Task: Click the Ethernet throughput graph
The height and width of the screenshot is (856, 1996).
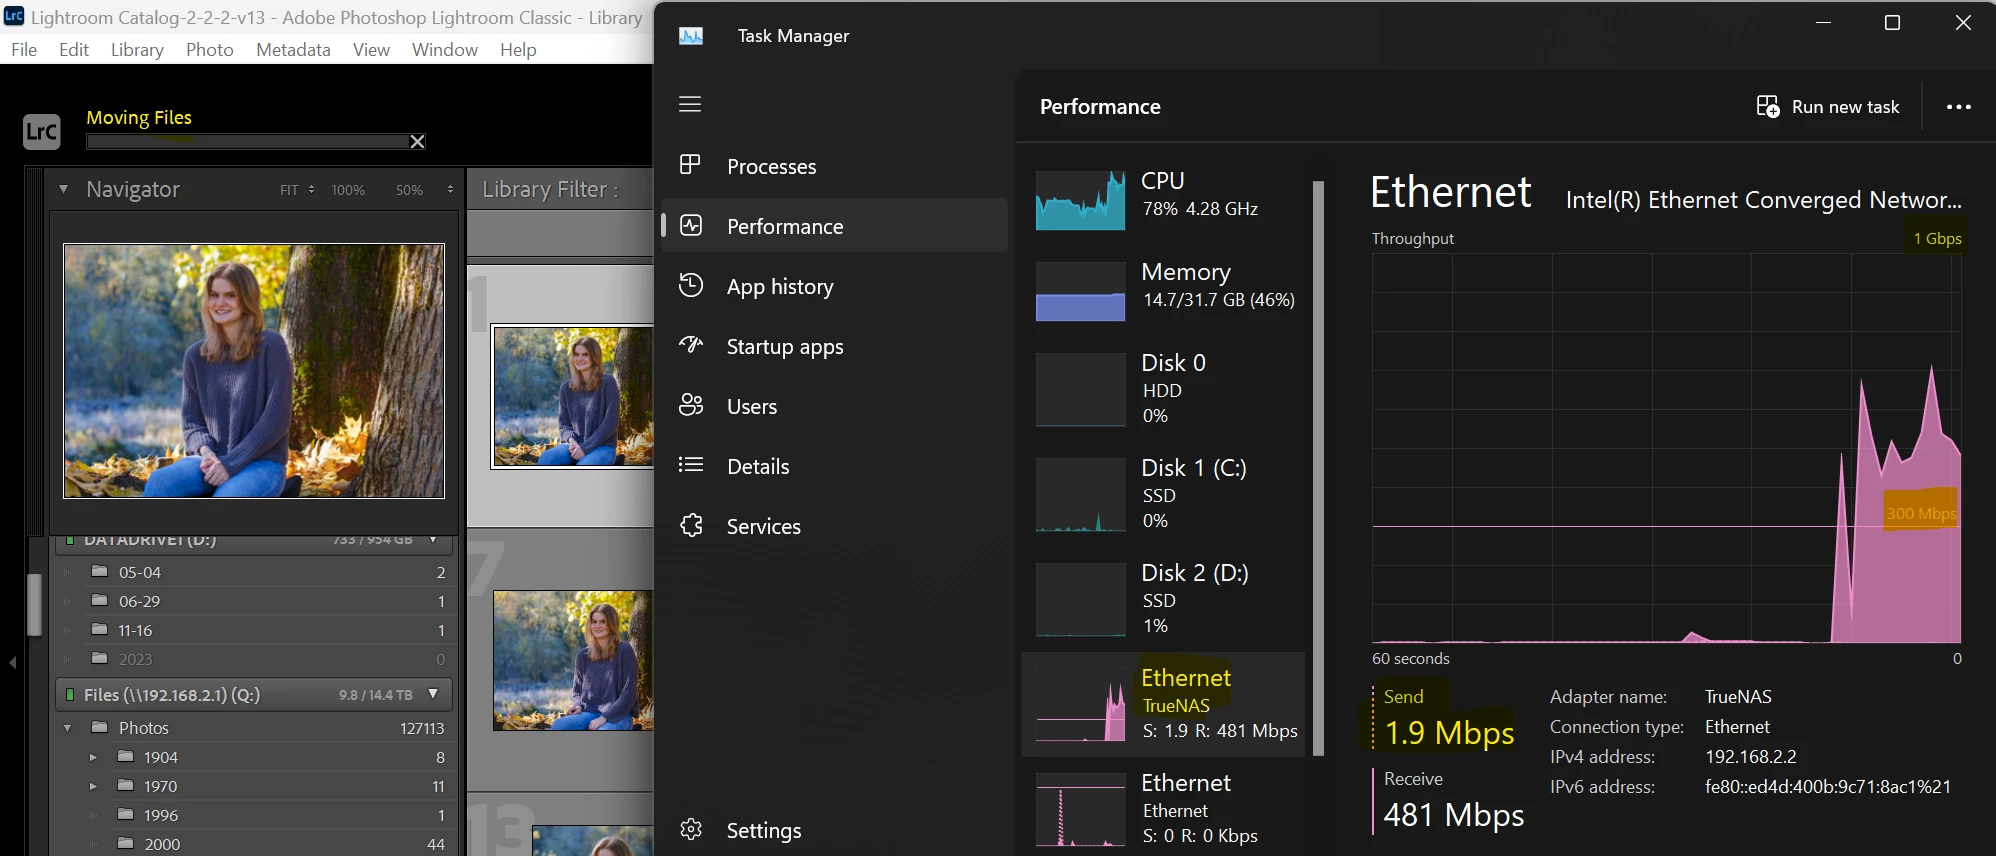Action: coord(1667,448)
